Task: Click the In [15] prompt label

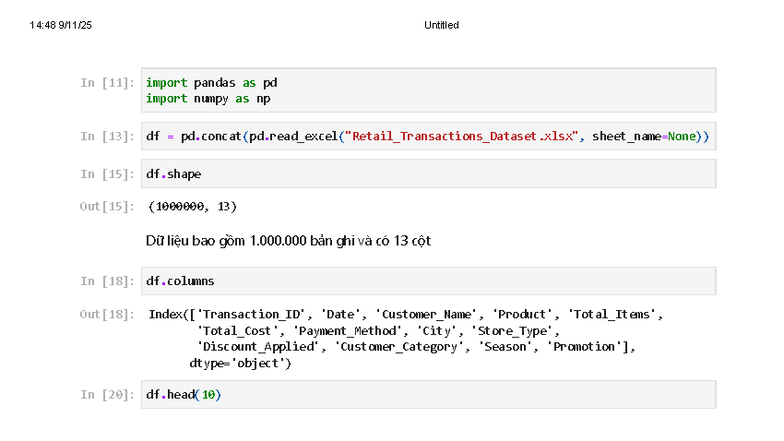Action: click(x=107, y=174)
